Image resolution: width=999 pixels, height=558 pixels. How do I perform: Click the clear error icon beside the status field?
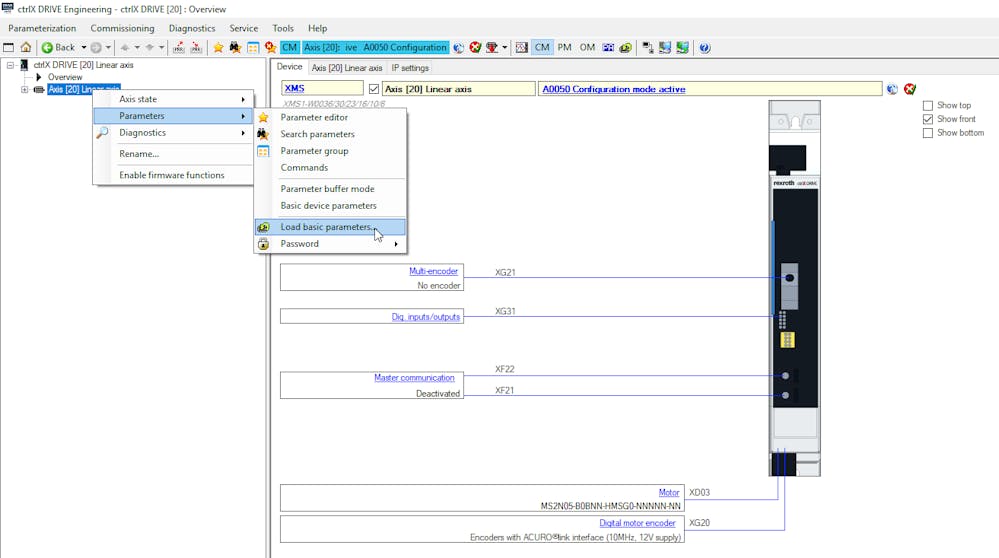pos(910,89)
